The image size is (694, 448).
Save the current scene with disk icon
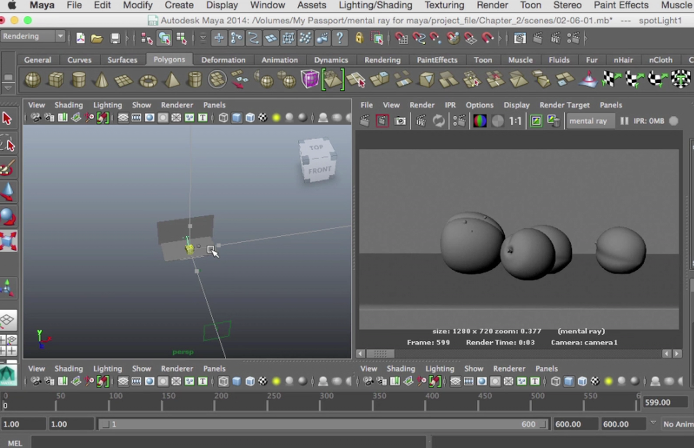pos(115,39)
